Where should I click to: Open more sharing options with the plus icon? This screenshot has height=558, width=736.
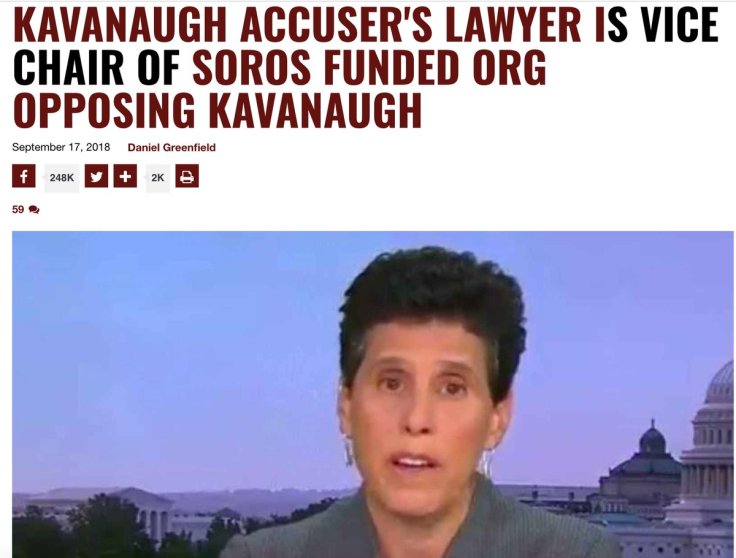[125, 176]
